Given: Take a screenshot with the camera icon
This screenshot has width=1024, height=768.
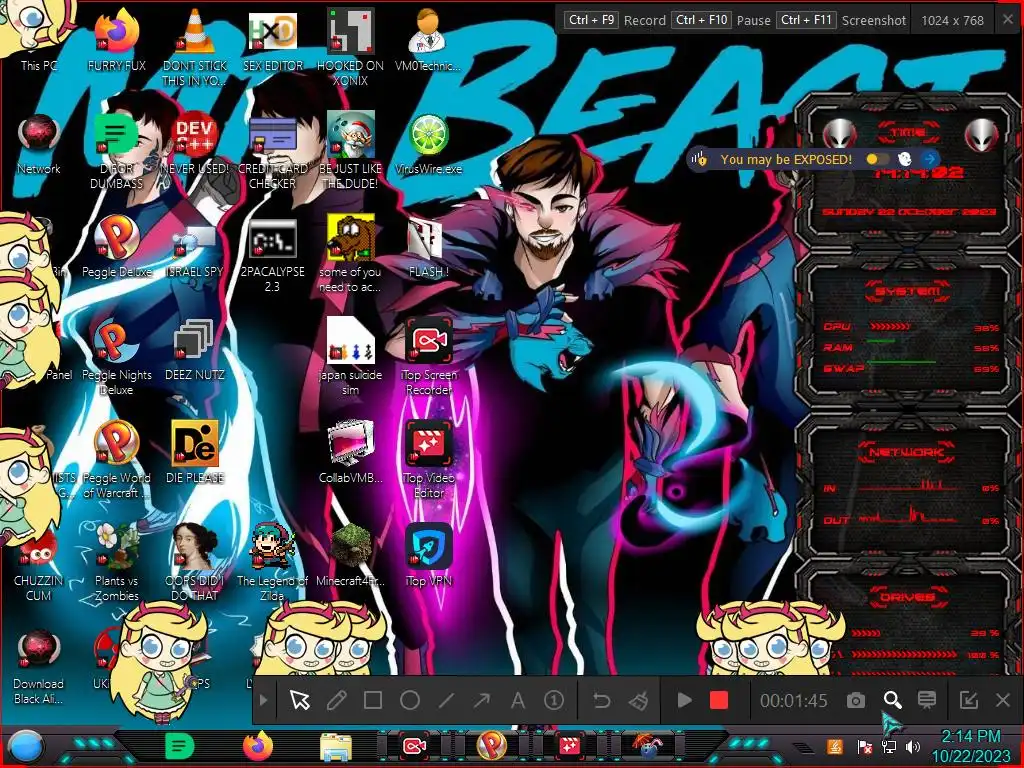Looking at the screenshot, I should (856, 701).
